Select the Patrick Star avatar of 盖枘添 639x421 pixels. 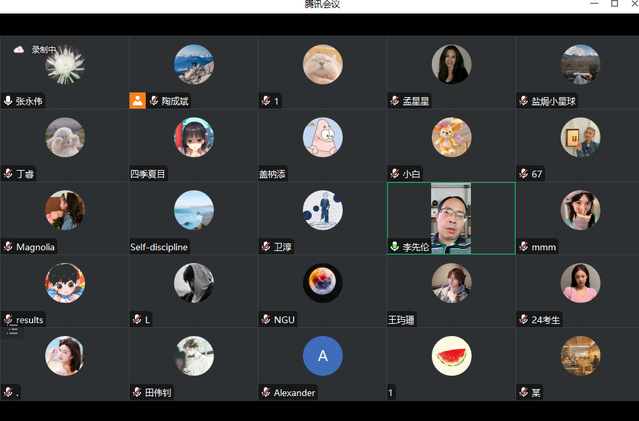pos(322,137)
